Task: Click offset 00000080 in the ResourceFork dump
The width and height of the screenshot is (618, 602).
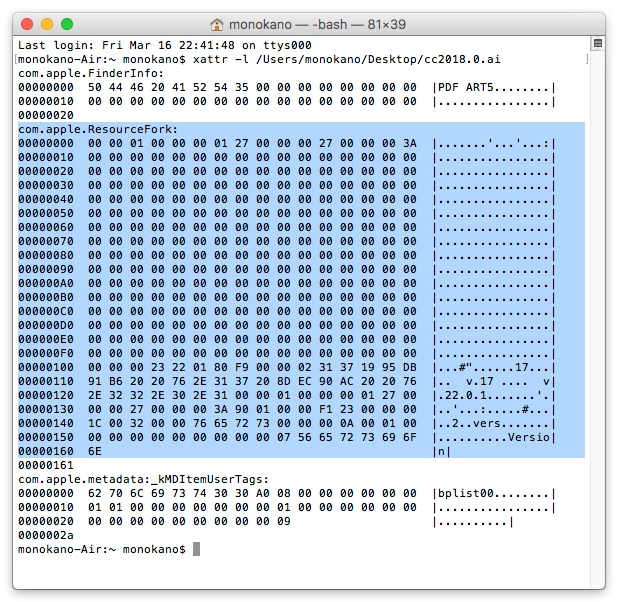Action: (x=46, y=255)
